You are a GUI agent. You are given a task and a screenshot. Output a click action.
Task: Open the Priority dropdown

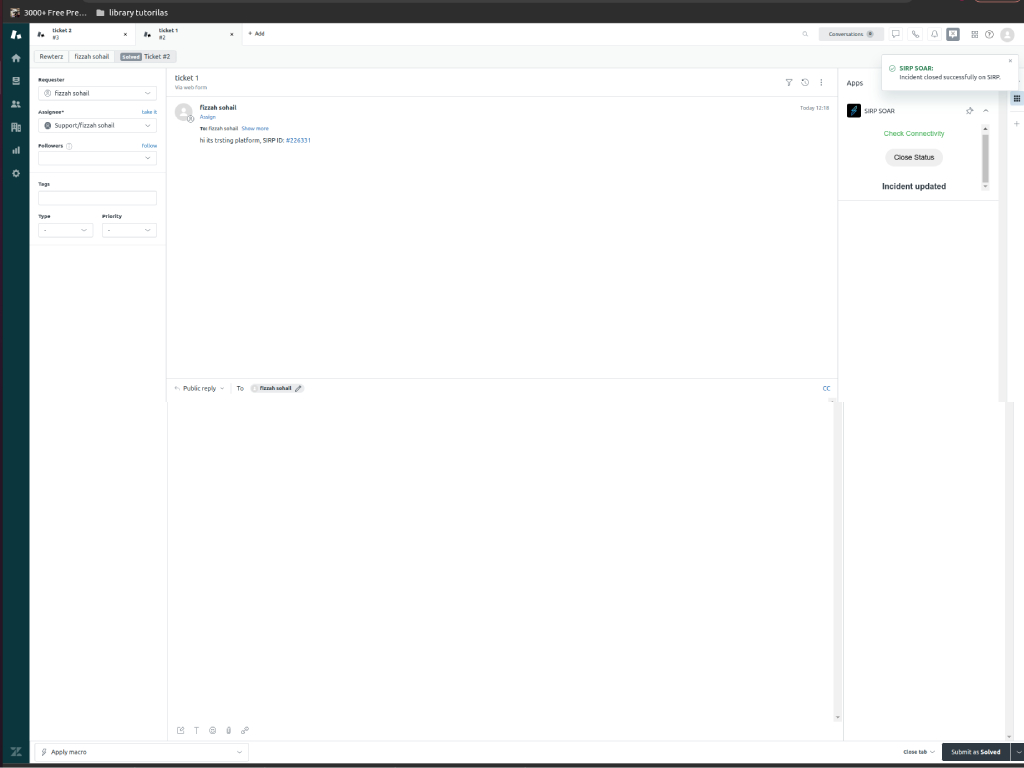[x=129, y=230]
